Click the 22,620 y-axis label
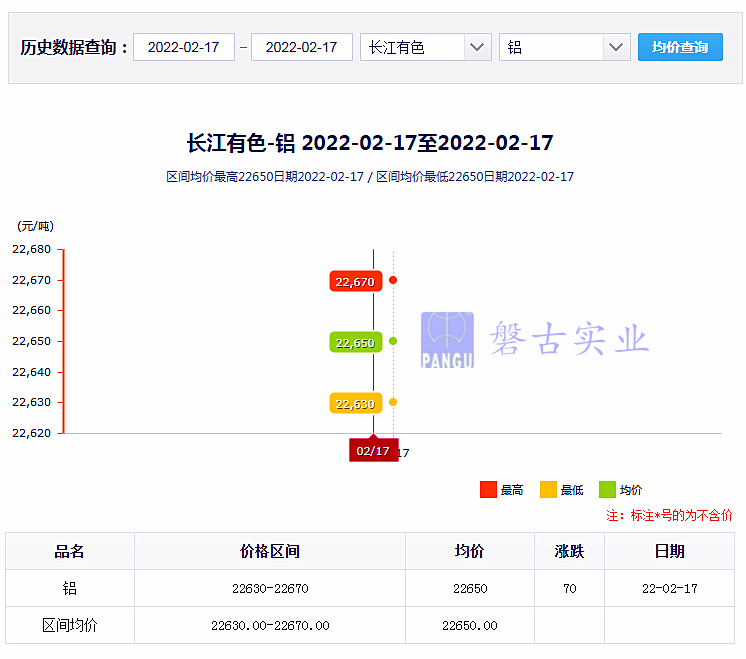 31,433
